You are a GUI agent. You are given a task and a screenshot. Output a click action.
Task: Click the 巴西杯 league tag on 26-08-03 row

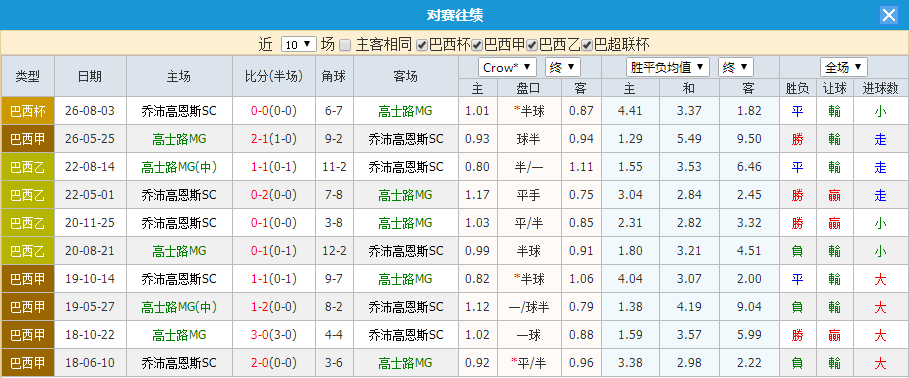(x=28, y=111)
